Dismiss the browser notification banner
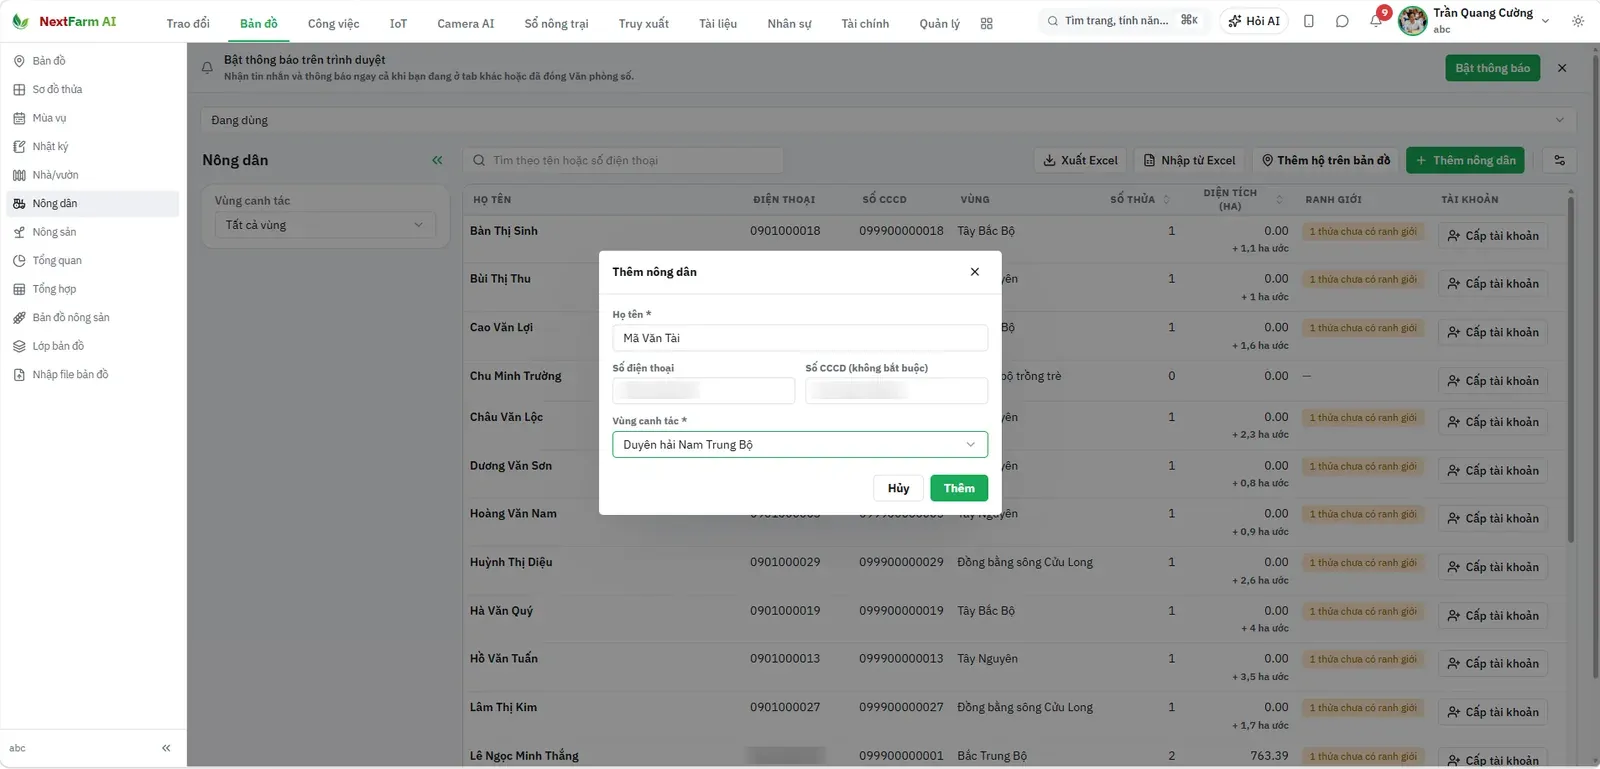This screenshot has height=769, width=1600. coord(1562,68)
